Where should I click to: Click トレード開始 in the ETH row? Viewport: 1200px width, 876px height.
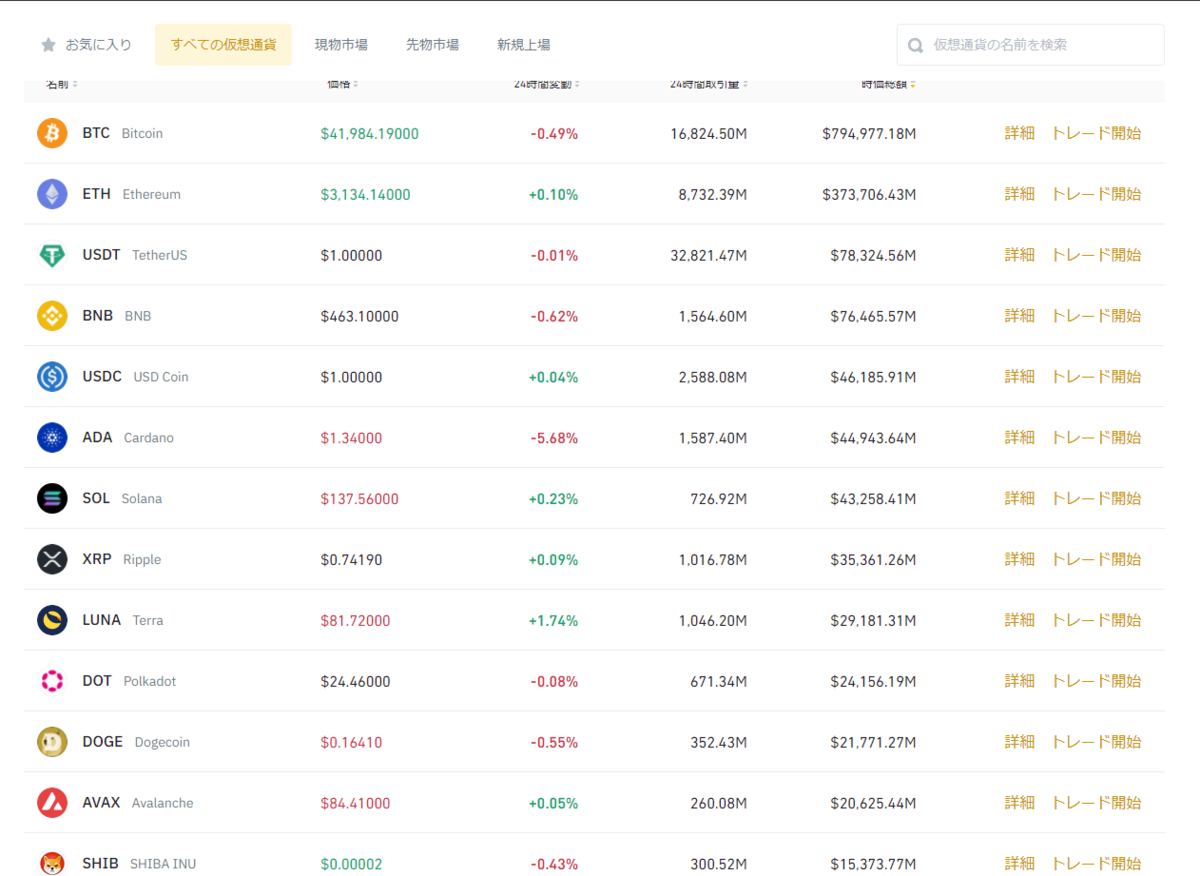pos(1096,194)
